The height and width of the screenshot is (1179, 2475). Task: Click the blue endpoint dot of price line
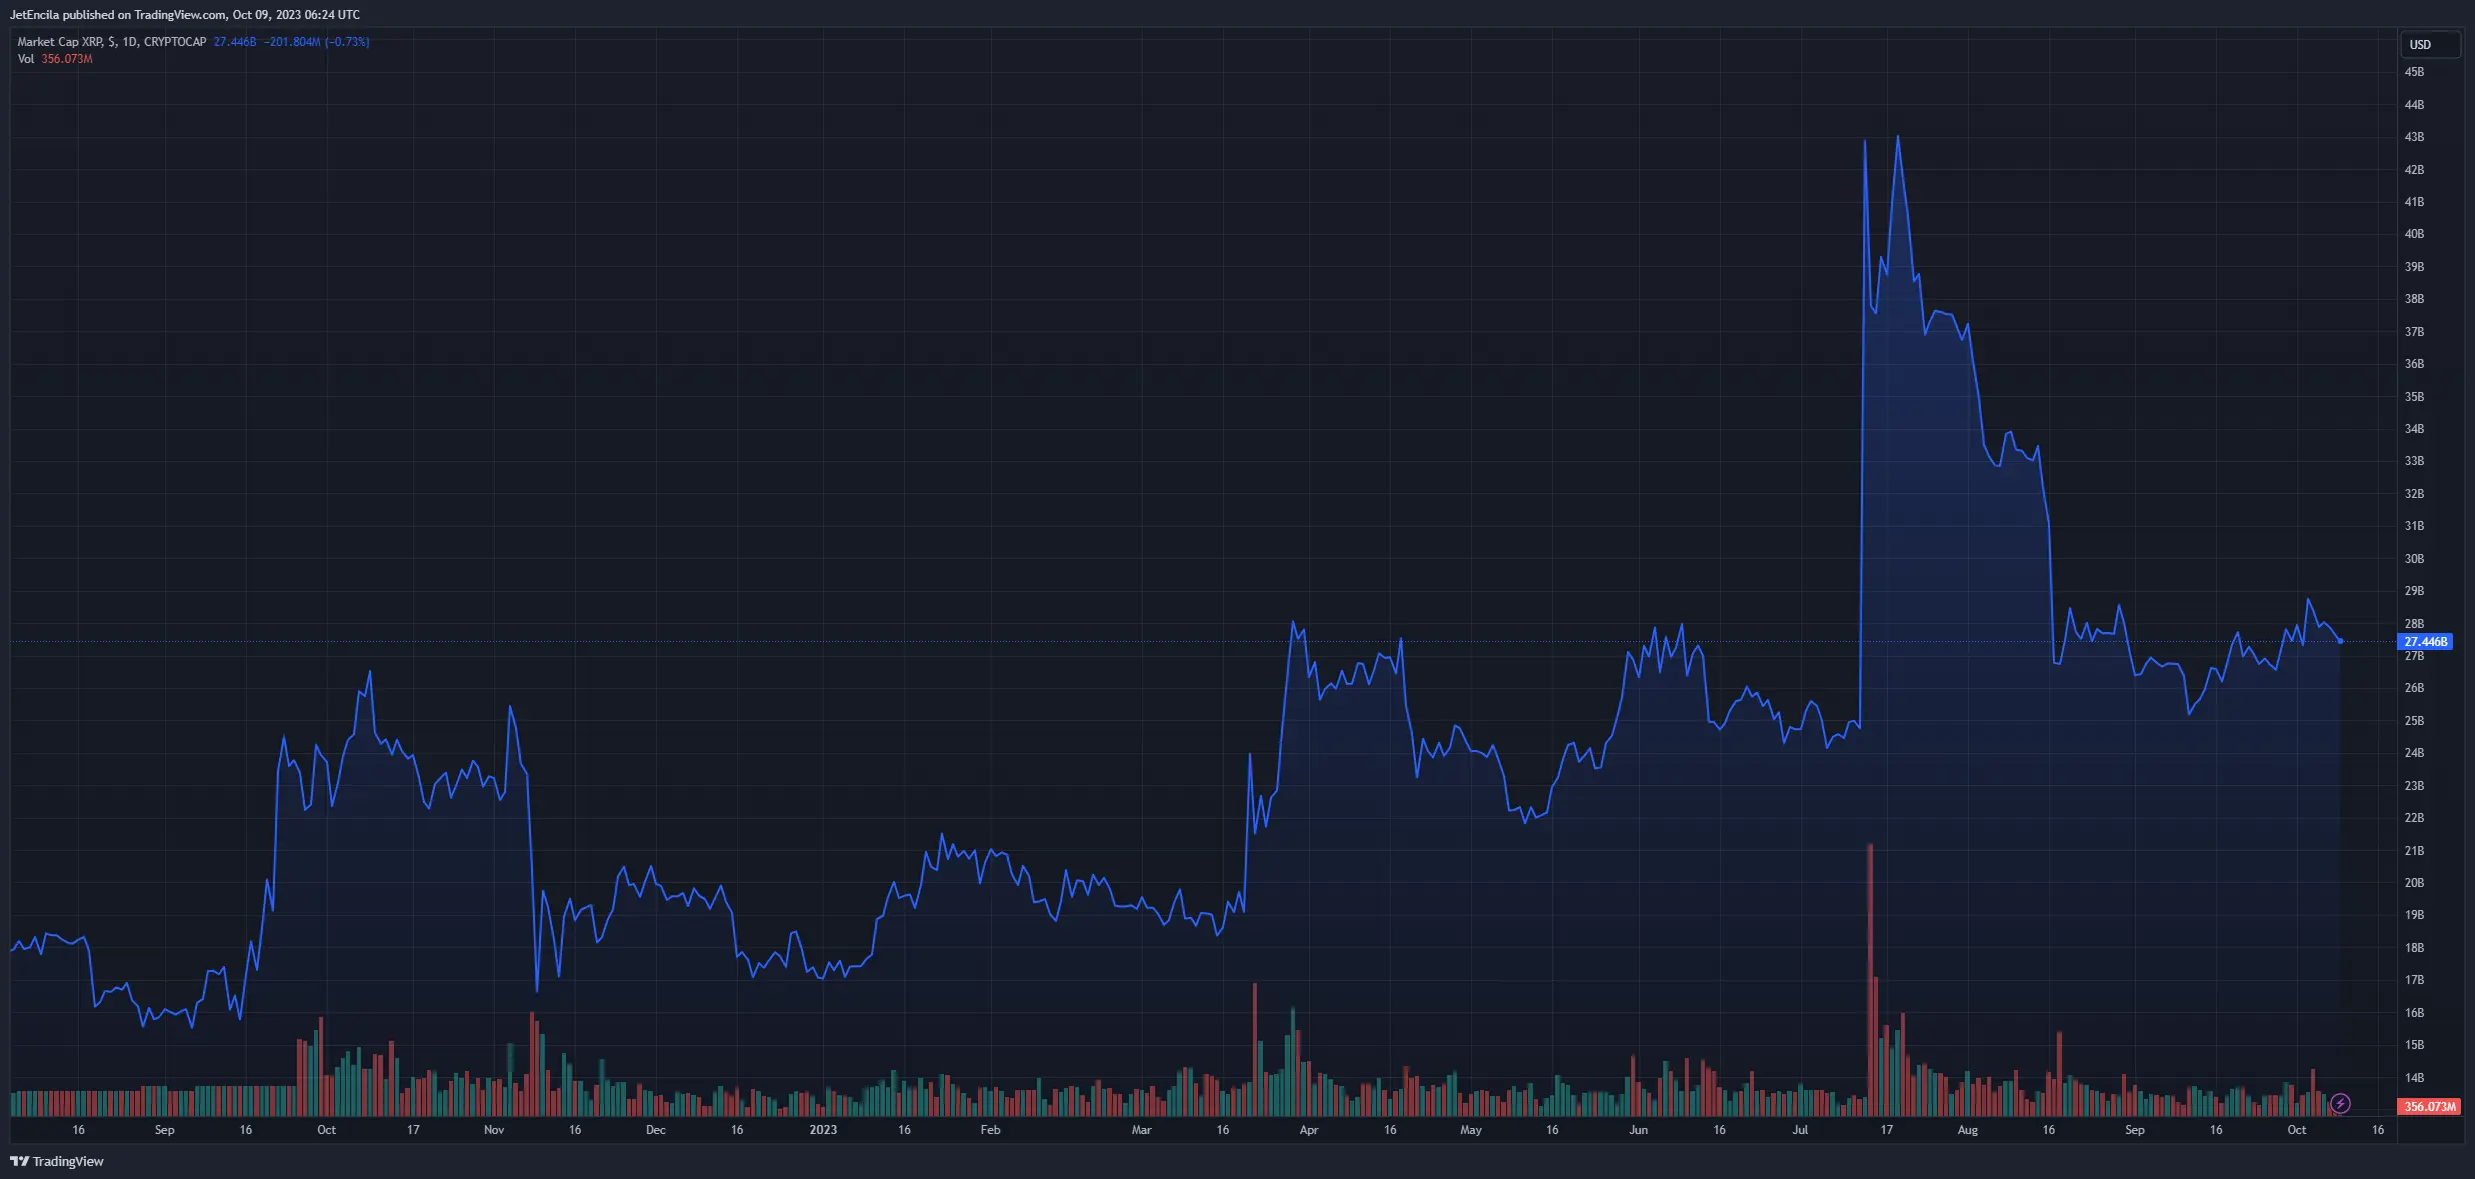(x=2341, y=641)
